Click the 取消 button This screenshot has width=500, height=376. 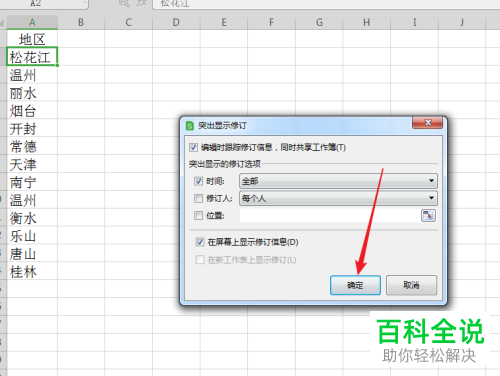(411, 285)
